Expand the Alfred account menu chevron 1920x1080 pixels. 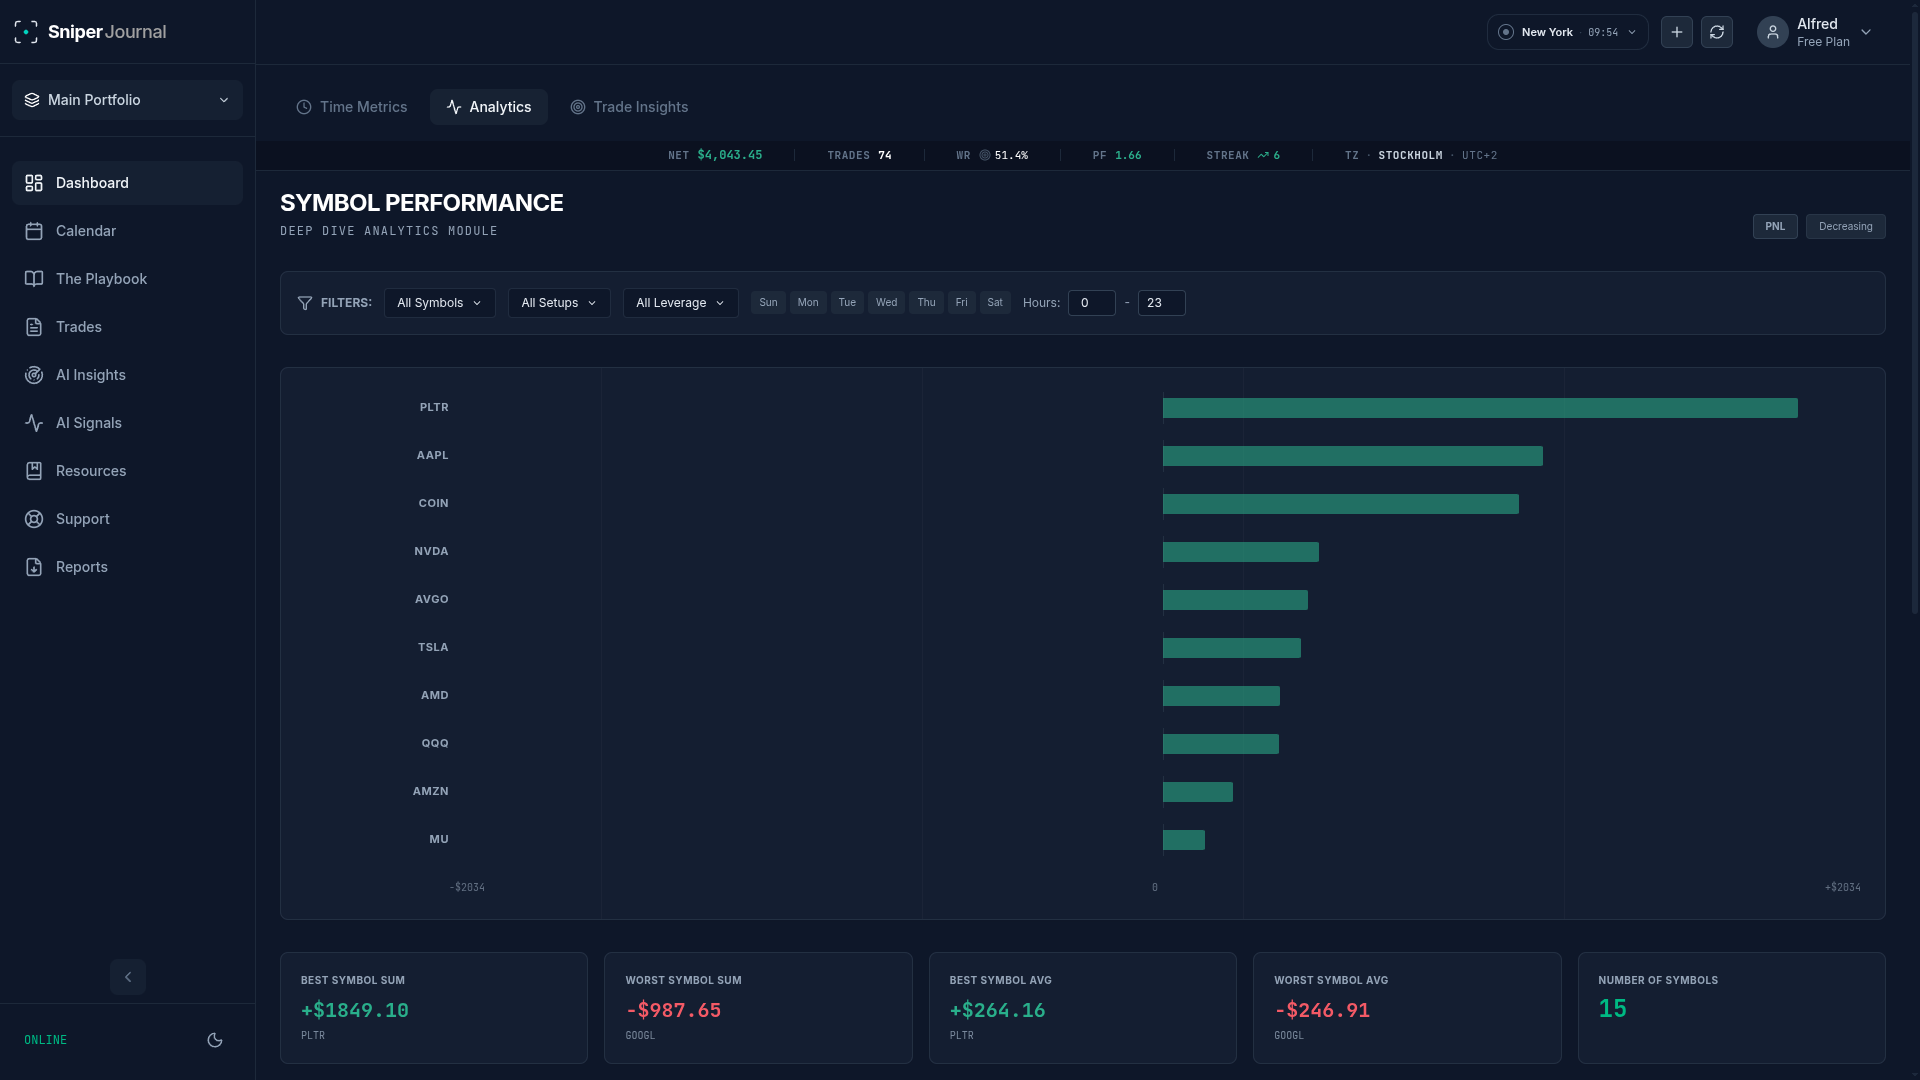(x=1866, y=32)
